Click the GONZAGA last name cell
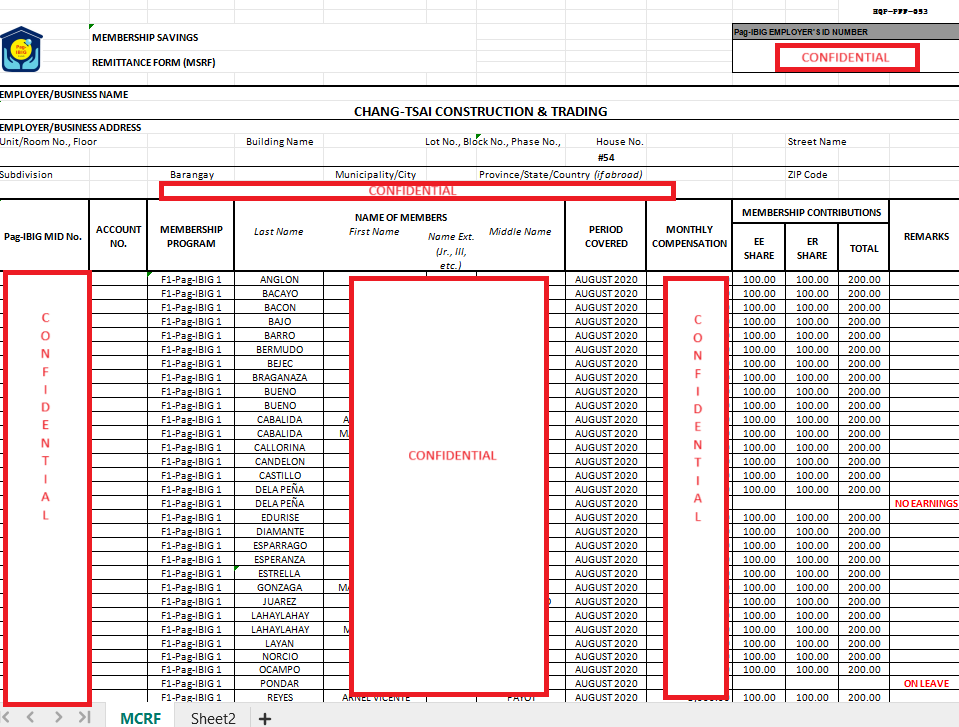Image resolution: width=959 pixels, height=727 pixels. [280, 588]
